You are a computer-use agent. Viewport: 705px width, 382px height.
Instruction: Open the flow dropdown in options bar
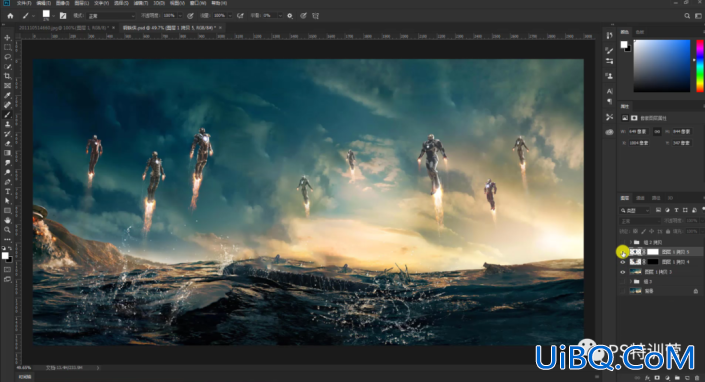[x=230, y=16]
